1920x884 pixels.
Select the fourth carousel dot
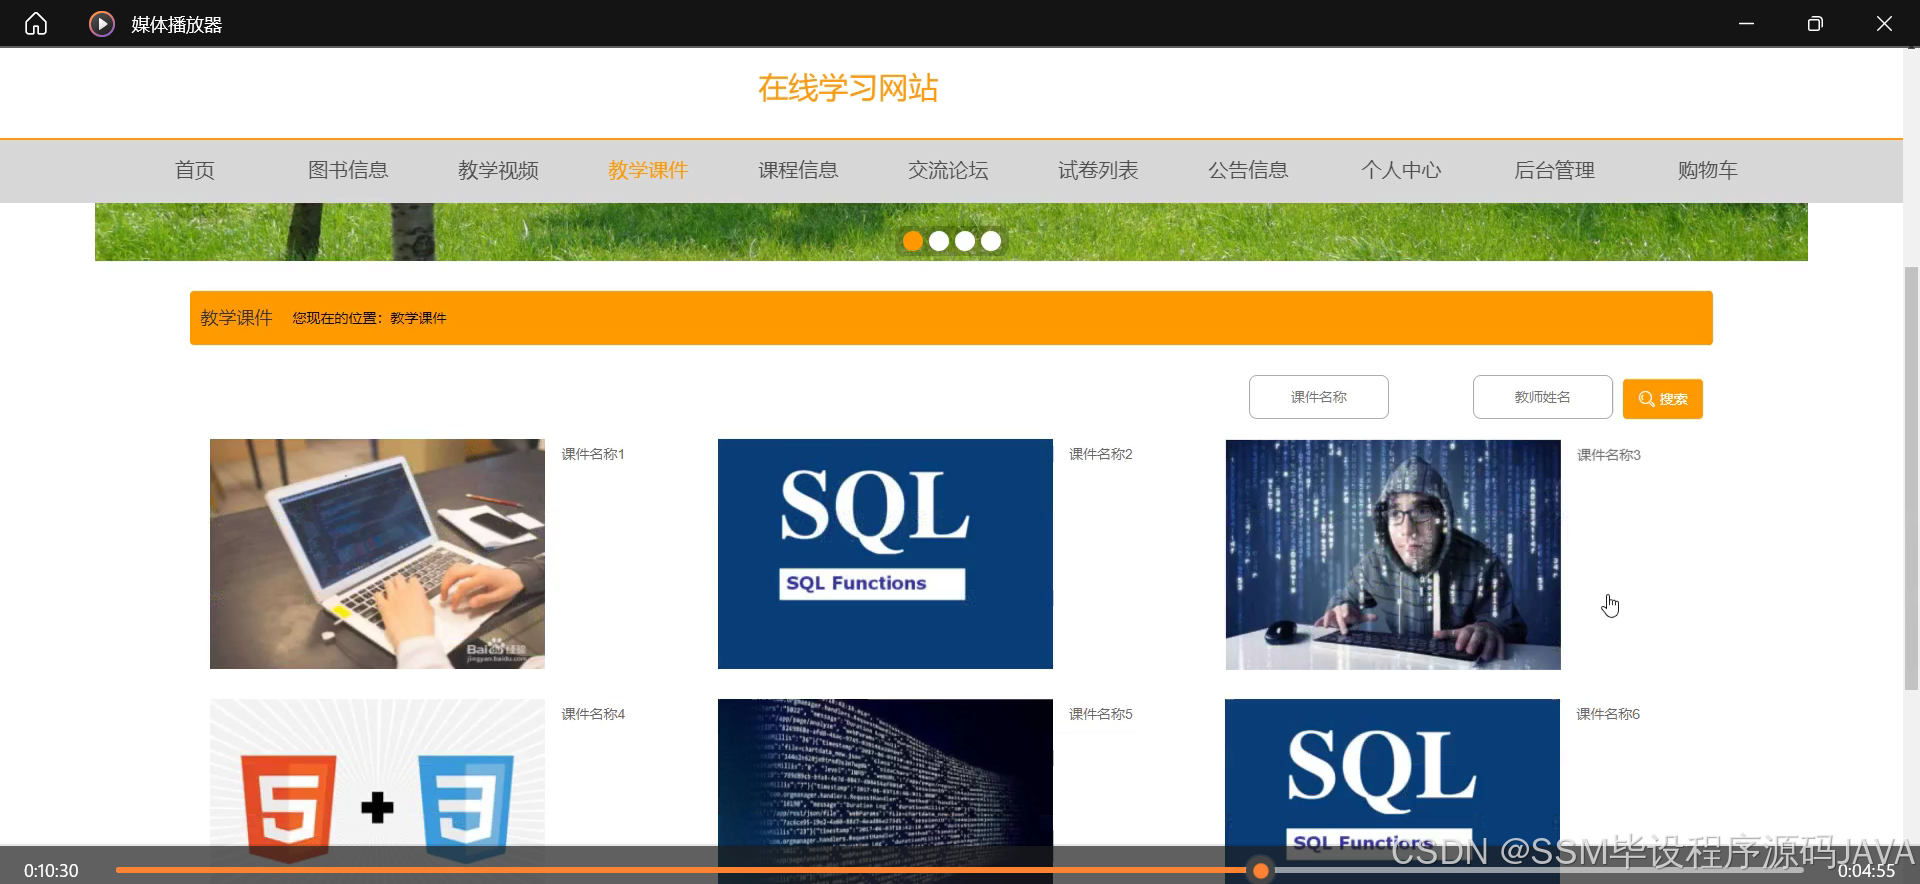pyautogui.click(x=991, y=241)
